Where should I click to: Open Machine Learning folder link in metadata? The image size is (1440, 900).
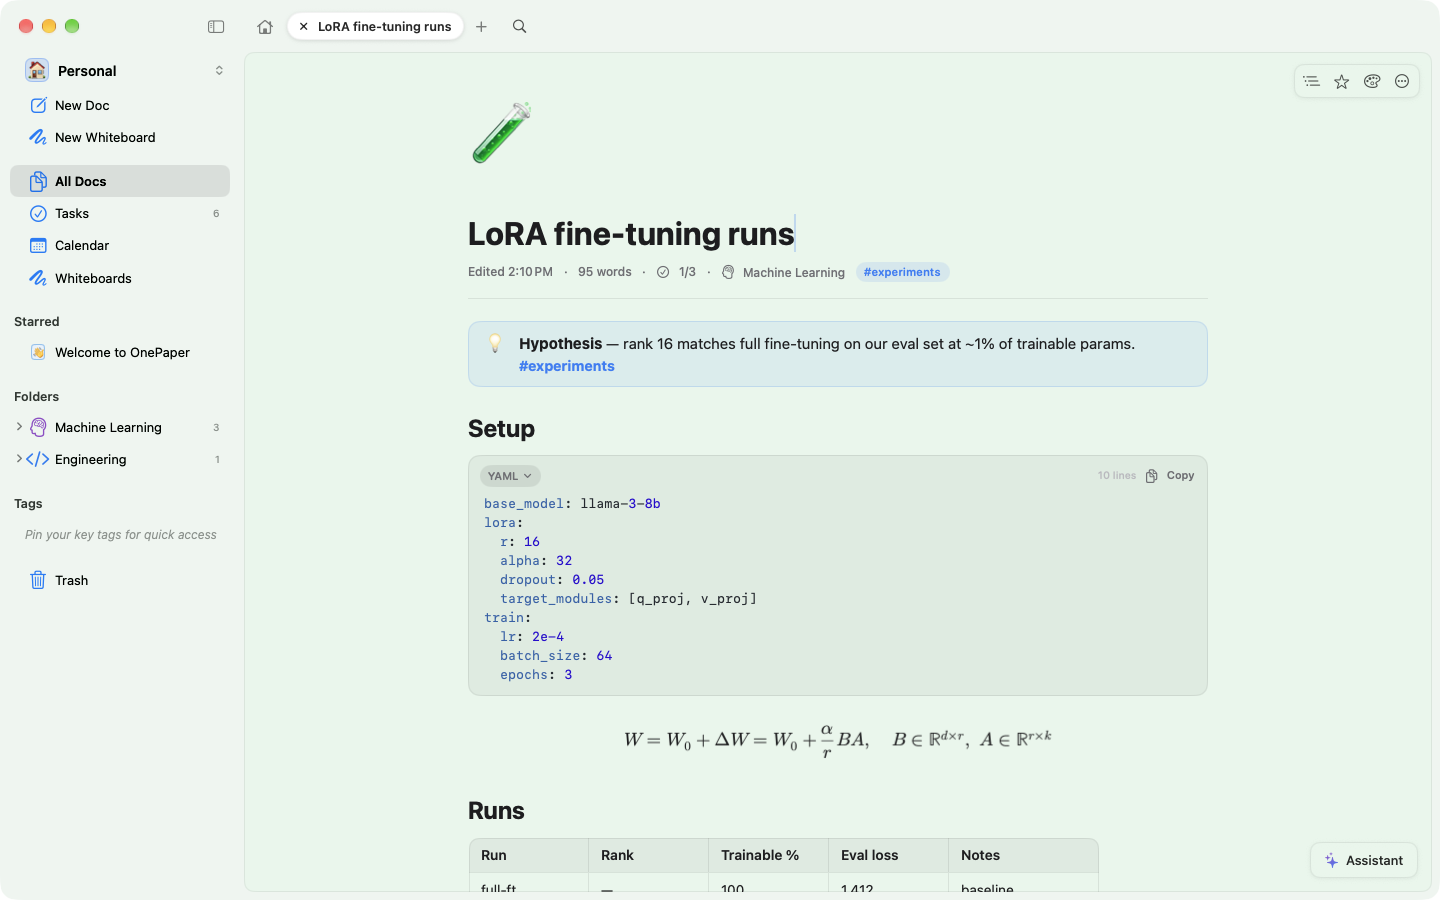[784, 272]
